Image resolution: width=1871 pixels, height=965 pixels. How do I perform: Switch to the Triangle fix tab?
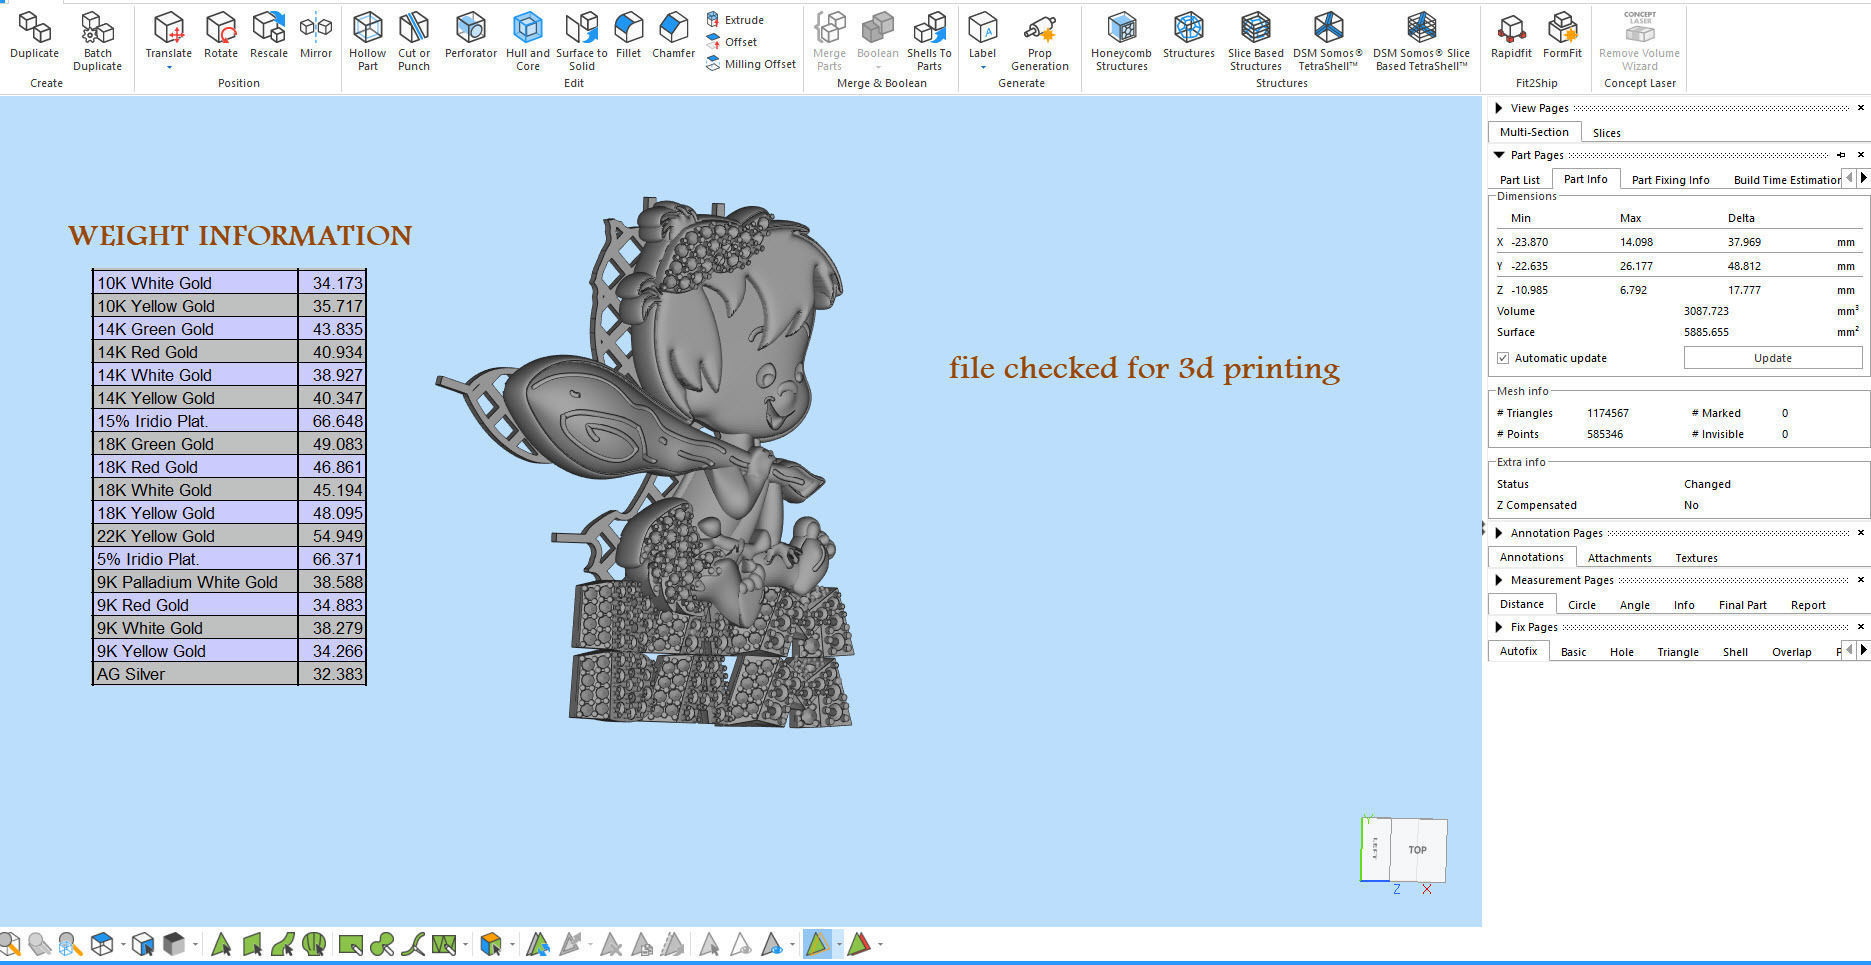[x=1677, y=652]
